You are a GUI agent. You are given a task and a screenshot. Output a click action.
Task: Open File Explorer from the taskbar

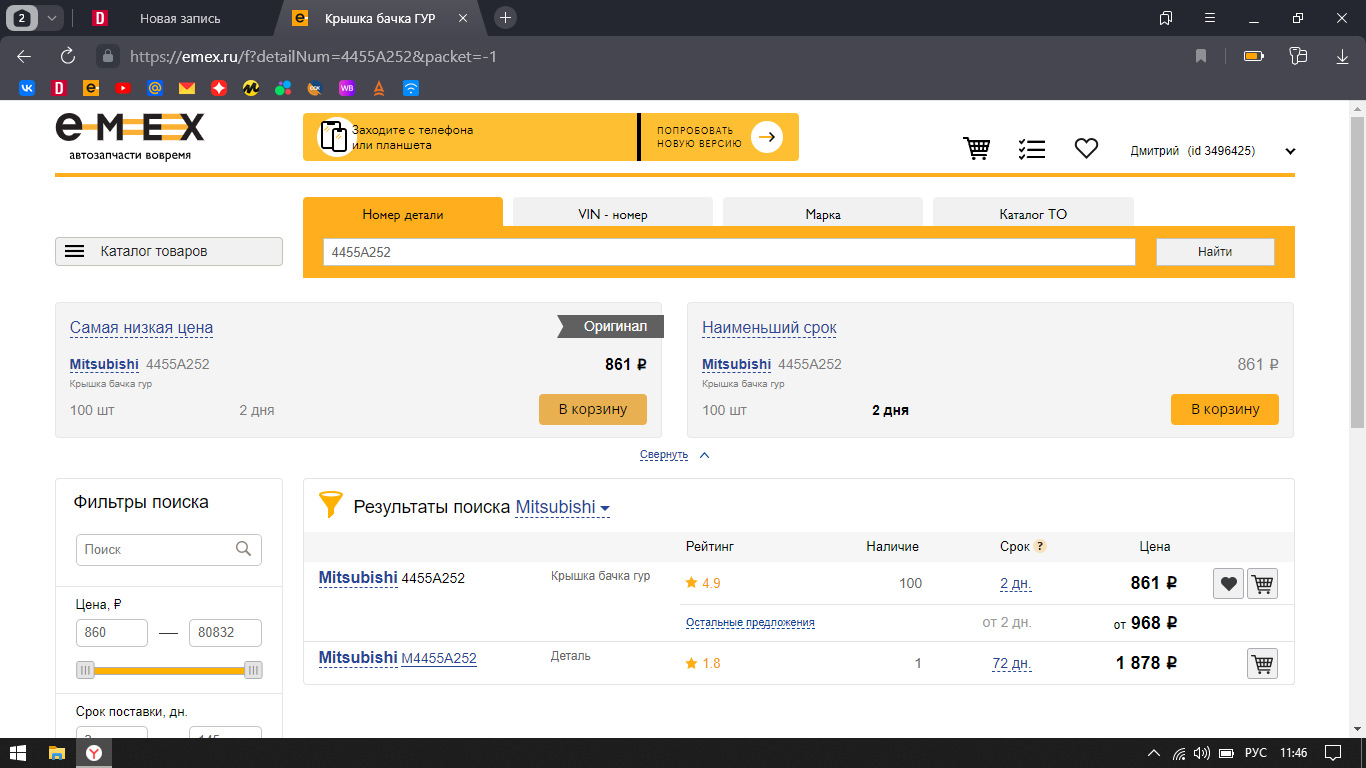click(x=57, y=753)
